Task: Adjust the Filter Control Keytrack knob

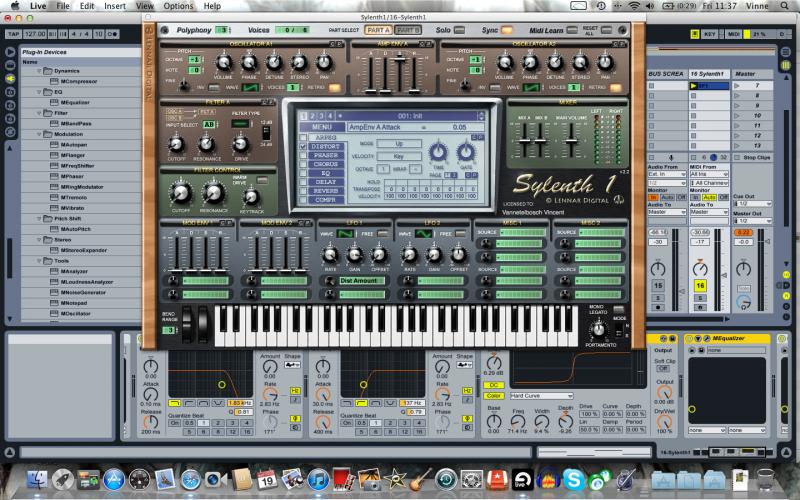Action: (251, 197)
